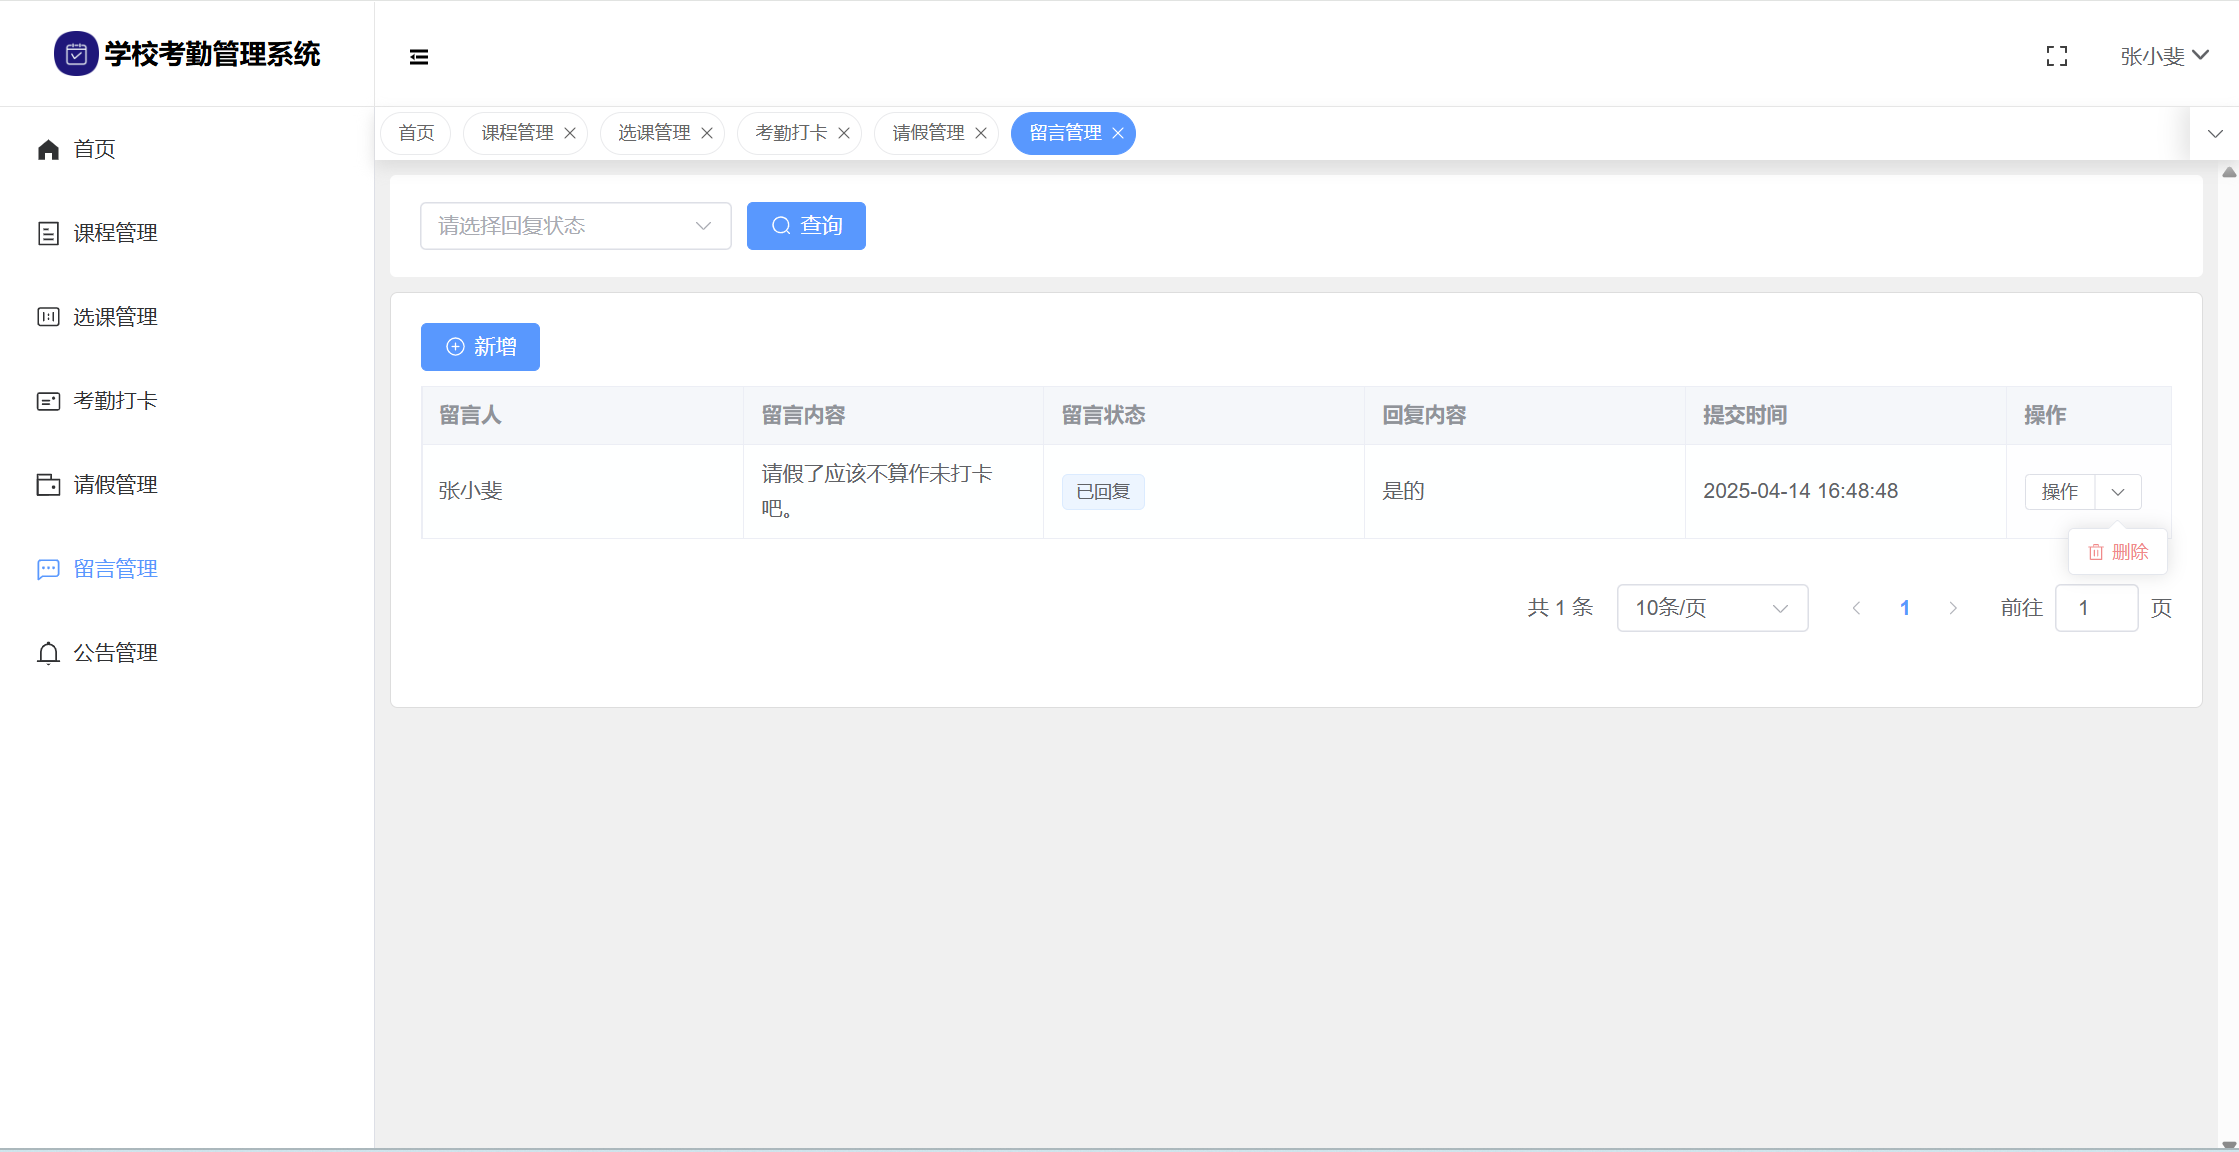Open the 张小斐 user menu
This screenshot has height=1152, width=2239.
click(2163, 56)
